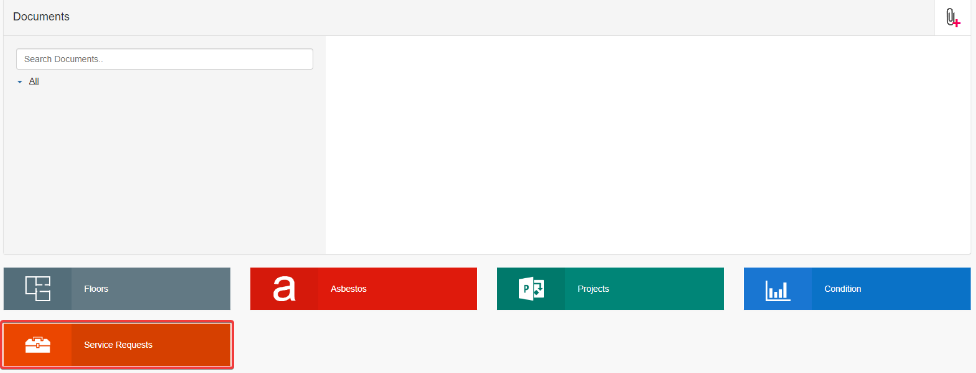976x373 pixels.
Task: Open the Projects tile label
Action: point(593,289)
